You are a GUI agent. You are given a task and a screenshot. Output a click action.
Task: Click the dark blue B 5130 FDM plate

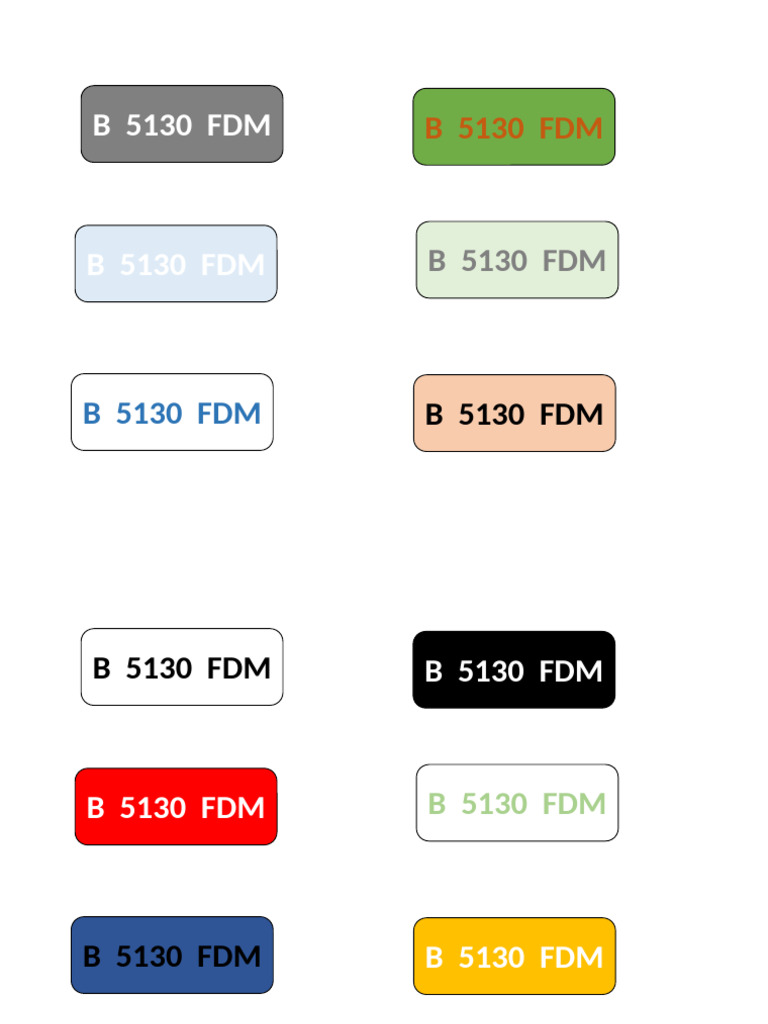pos(172,955)
